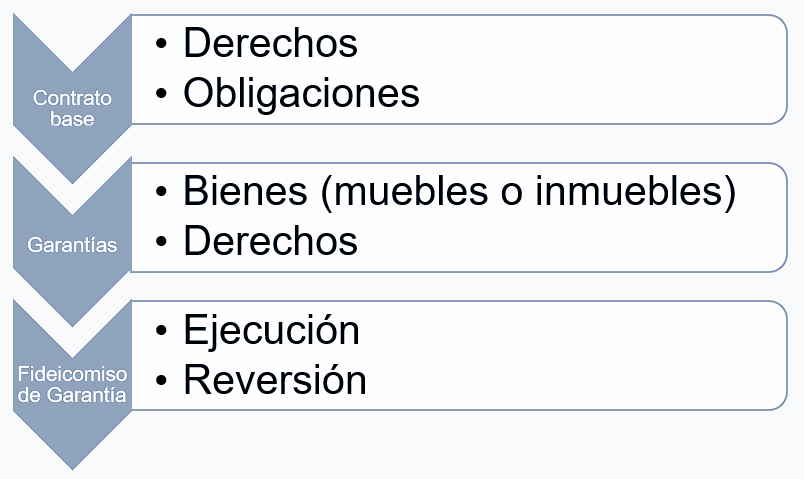Select the "Obligaciones" bullet text

point(301,93)
